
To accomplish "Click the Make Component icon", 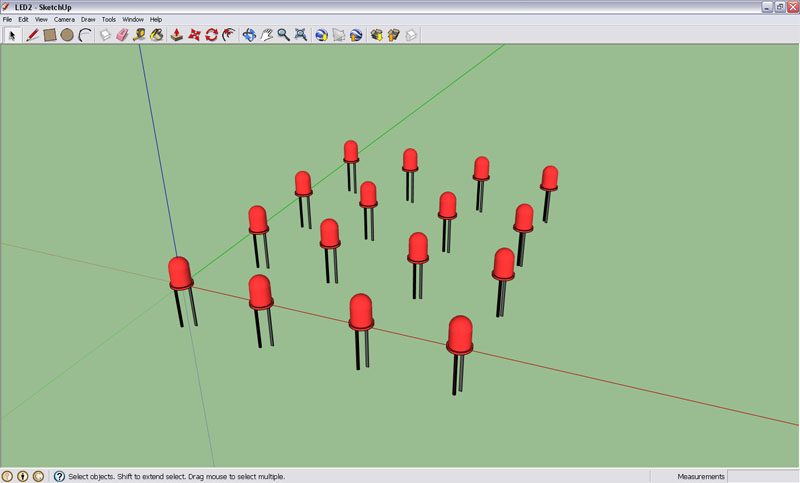I will [105, 35].
